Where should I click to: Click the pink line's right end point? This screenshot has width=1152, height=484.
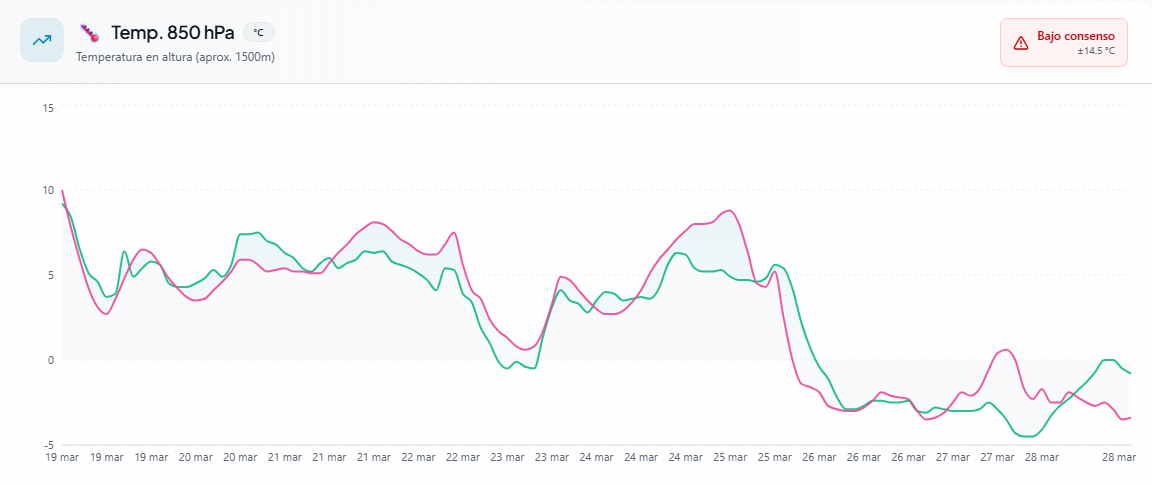click(1130, 418)
